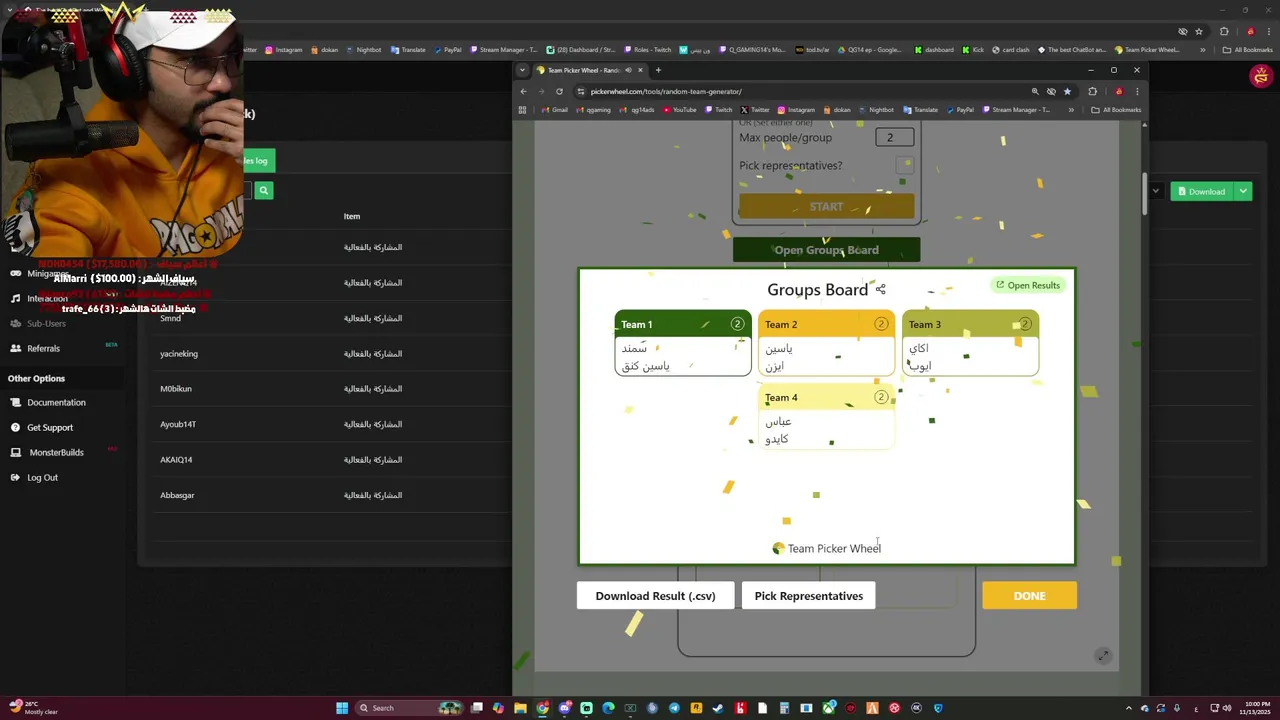Select the Abbasgar row in the back window

[x=330, y=495]
